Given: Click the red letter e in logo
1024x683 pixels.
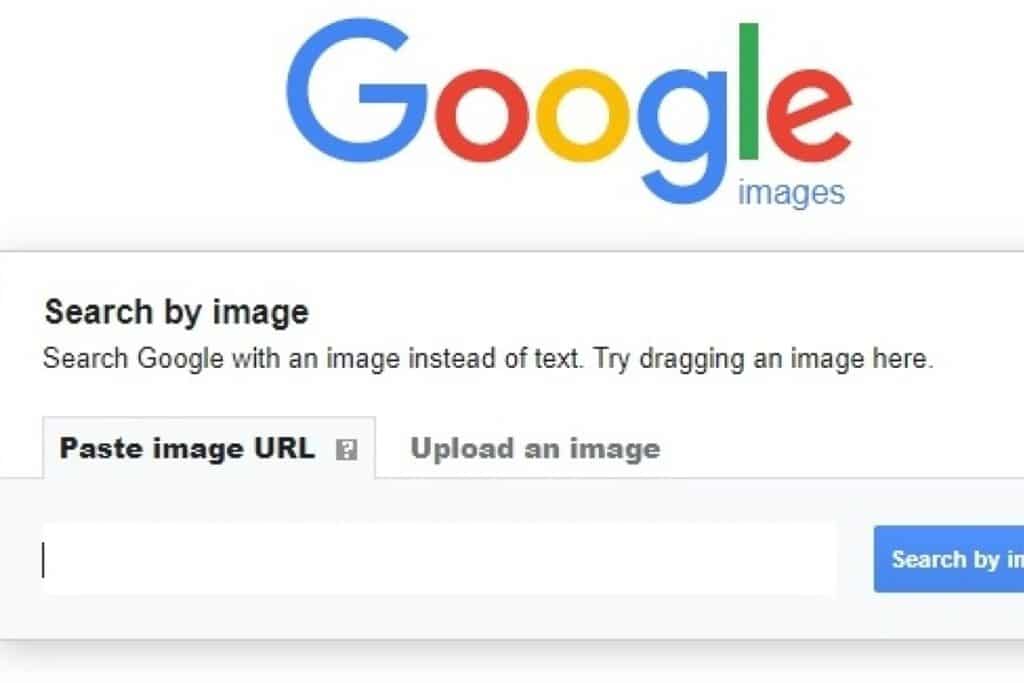Looking at the screenshot, I should 808,116.
